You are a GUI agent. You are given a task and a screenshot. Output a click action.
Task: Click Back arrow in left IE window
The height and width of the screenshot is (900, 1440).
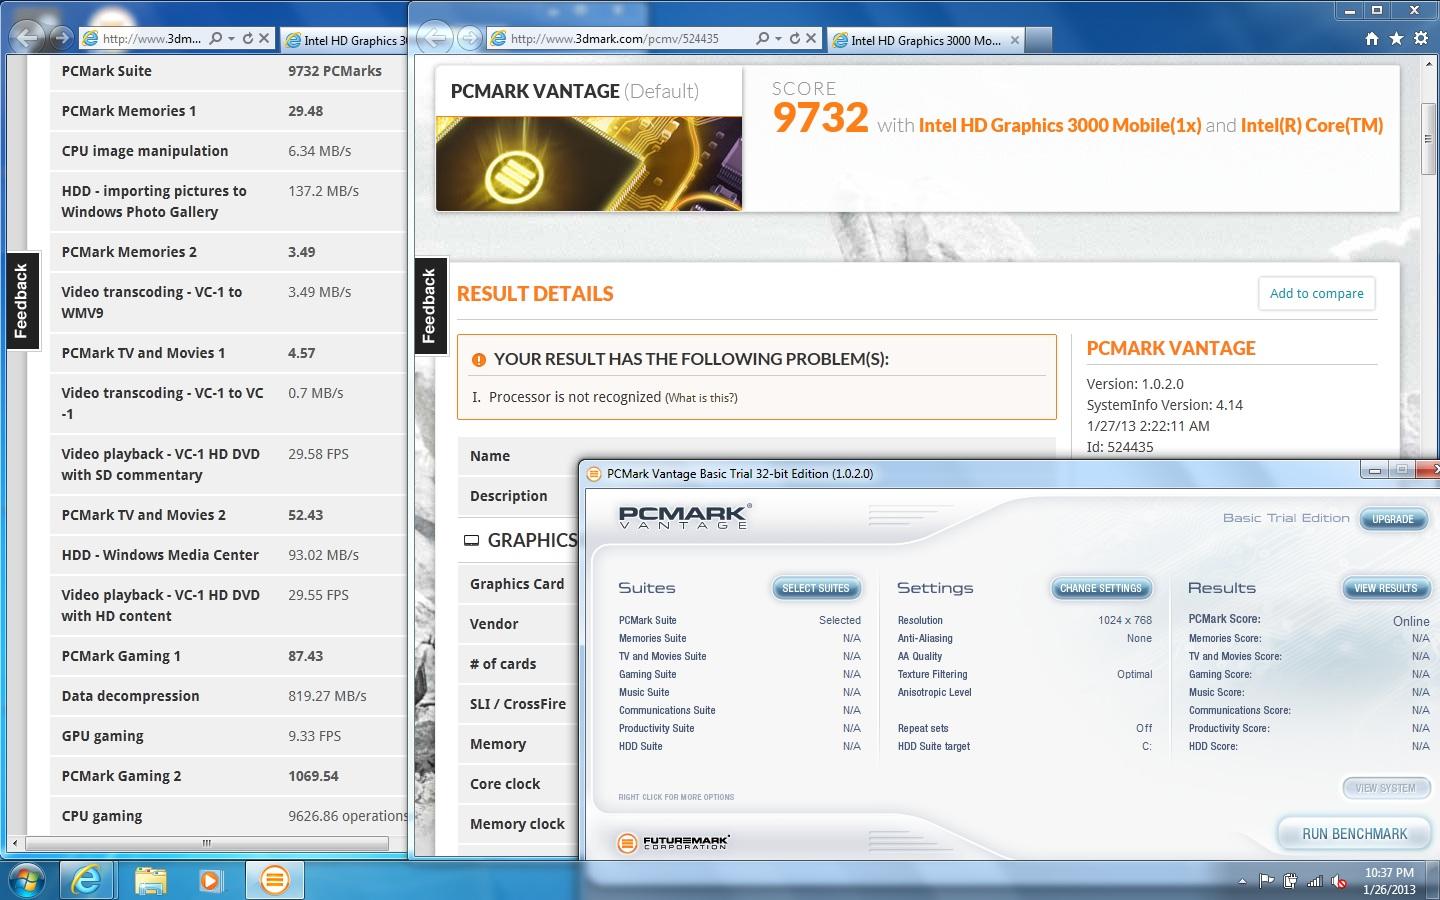[28, 38]
